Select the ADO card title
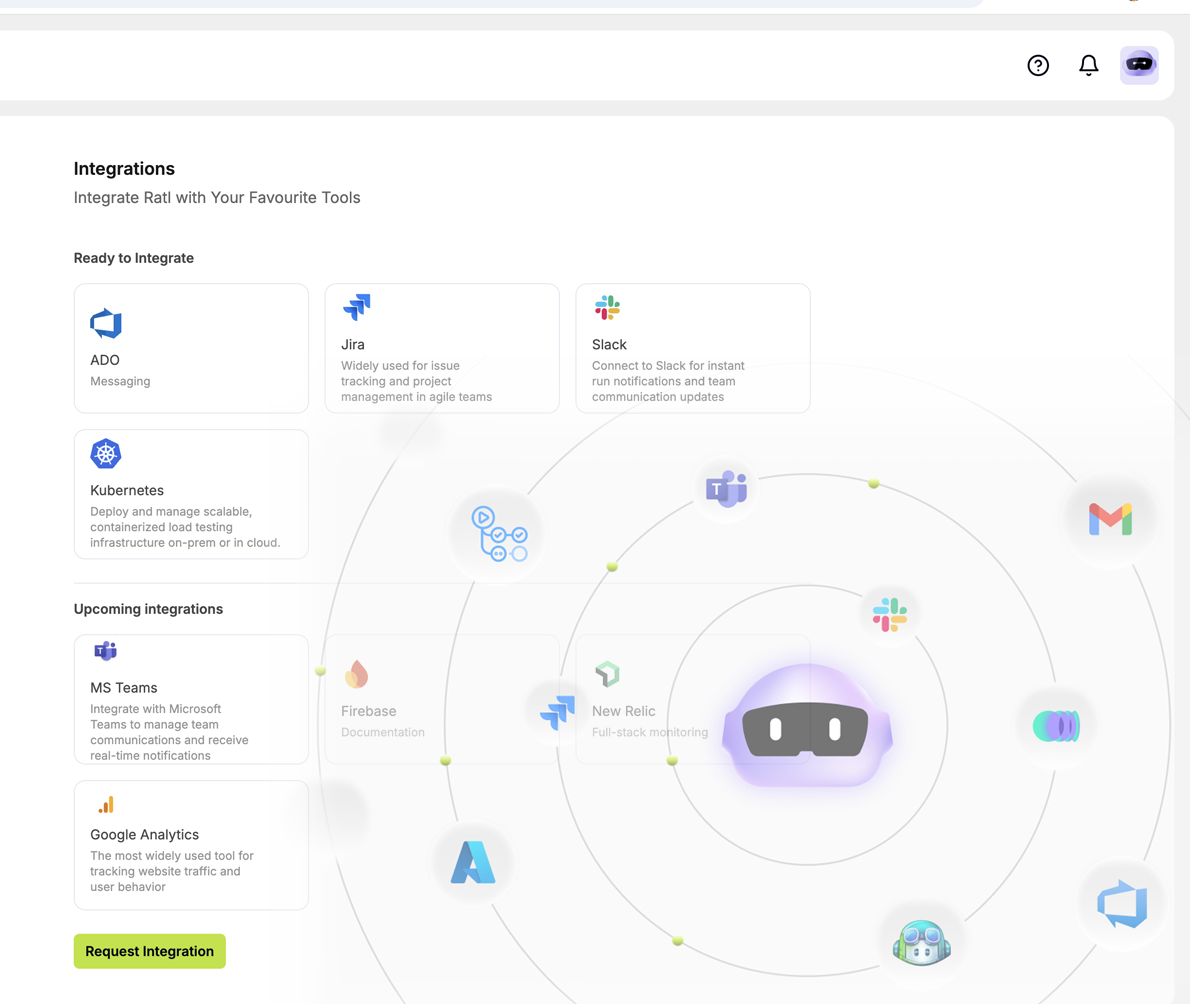The height and width of the screenshot is (1004, 1190). coord(105,360)
